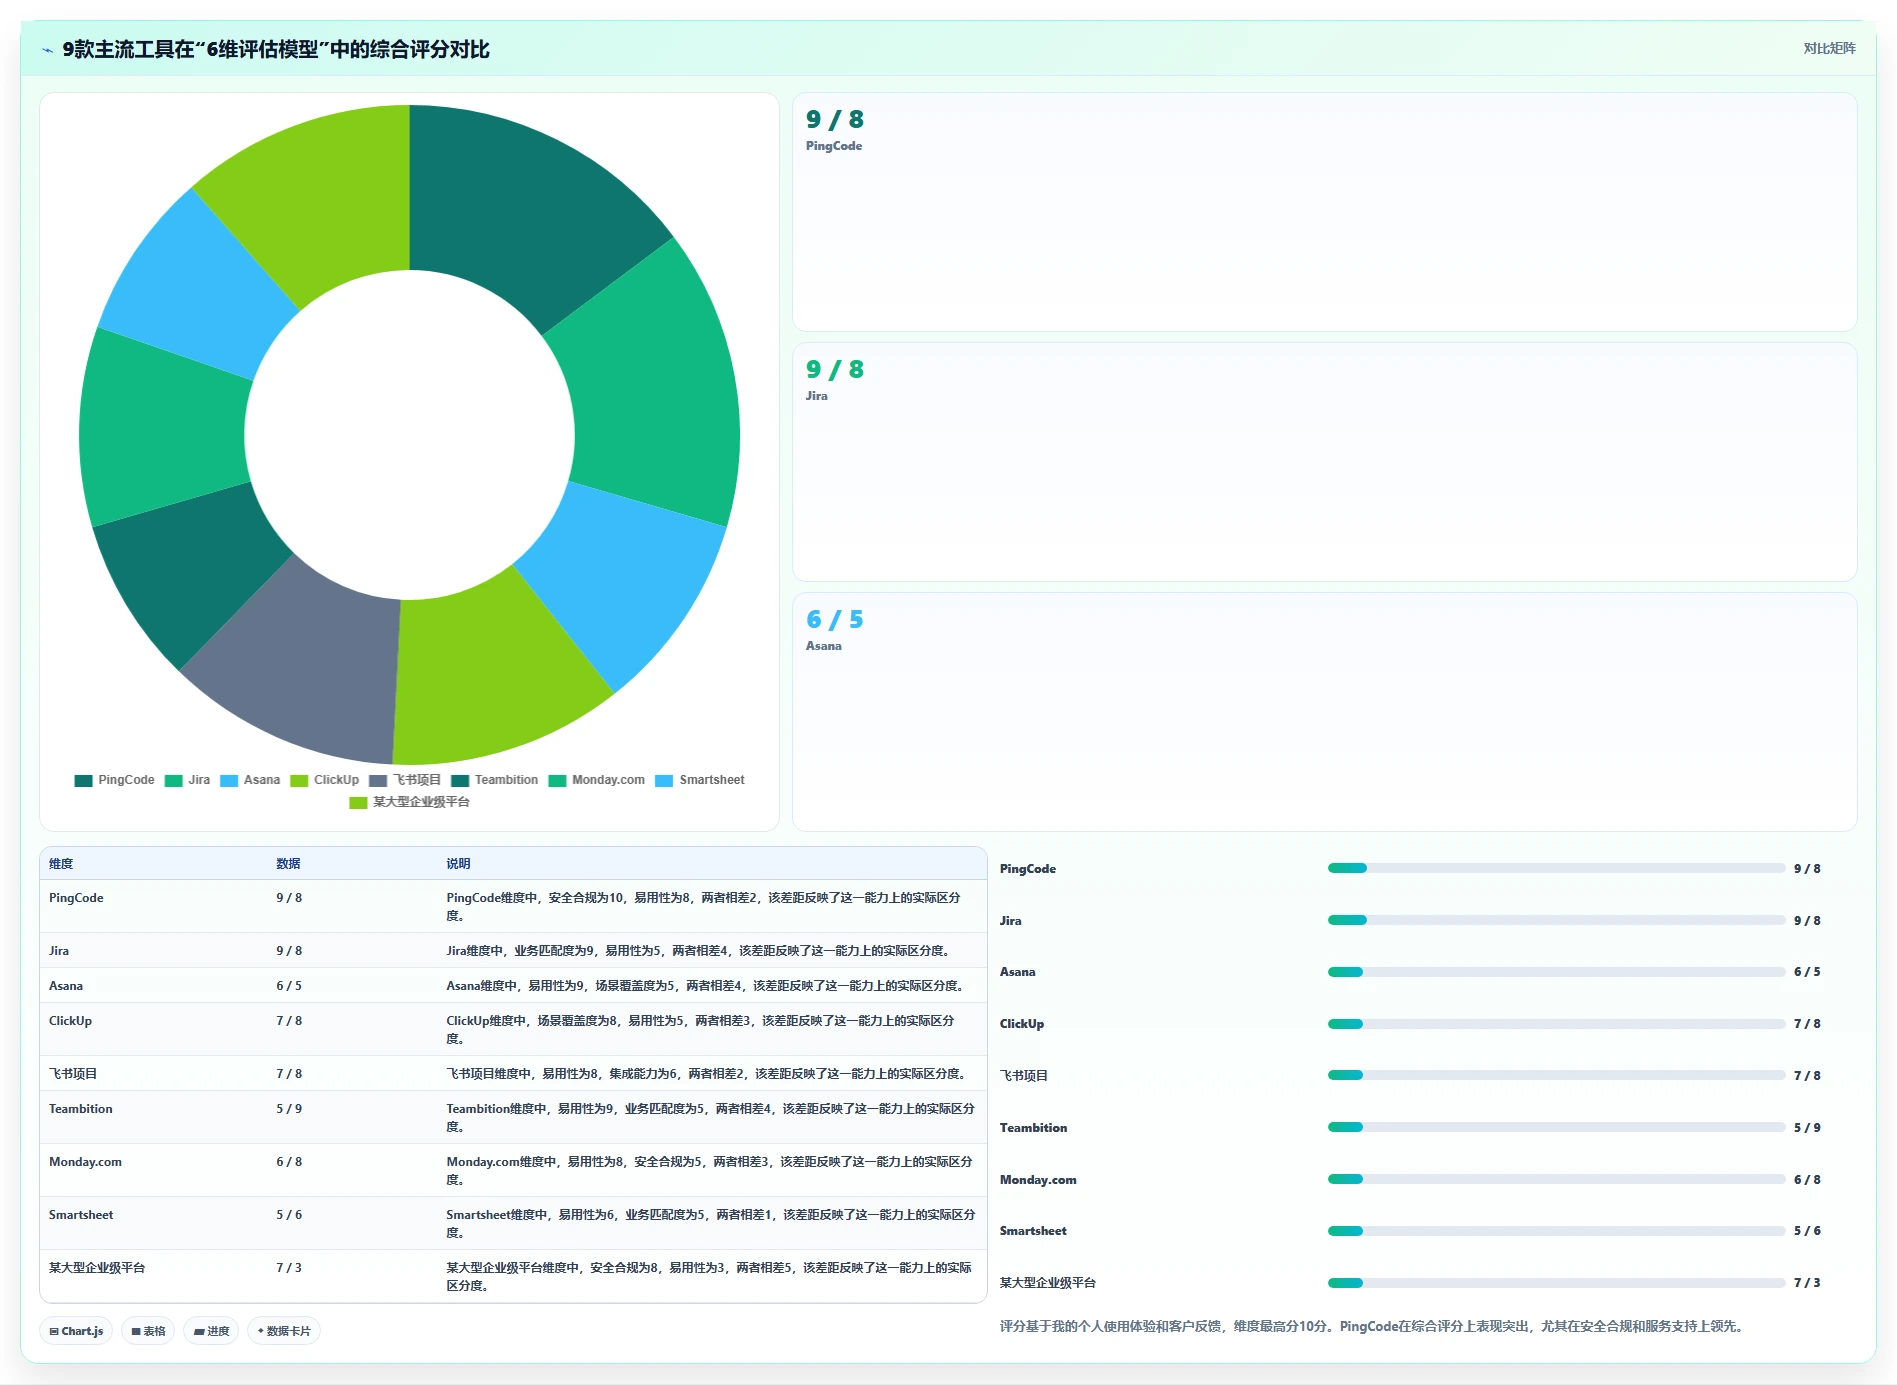1897x1385 pixels.
Task: Click the 某大型企业级平台 progress bar
Action: click(x=1556, y=1283)
